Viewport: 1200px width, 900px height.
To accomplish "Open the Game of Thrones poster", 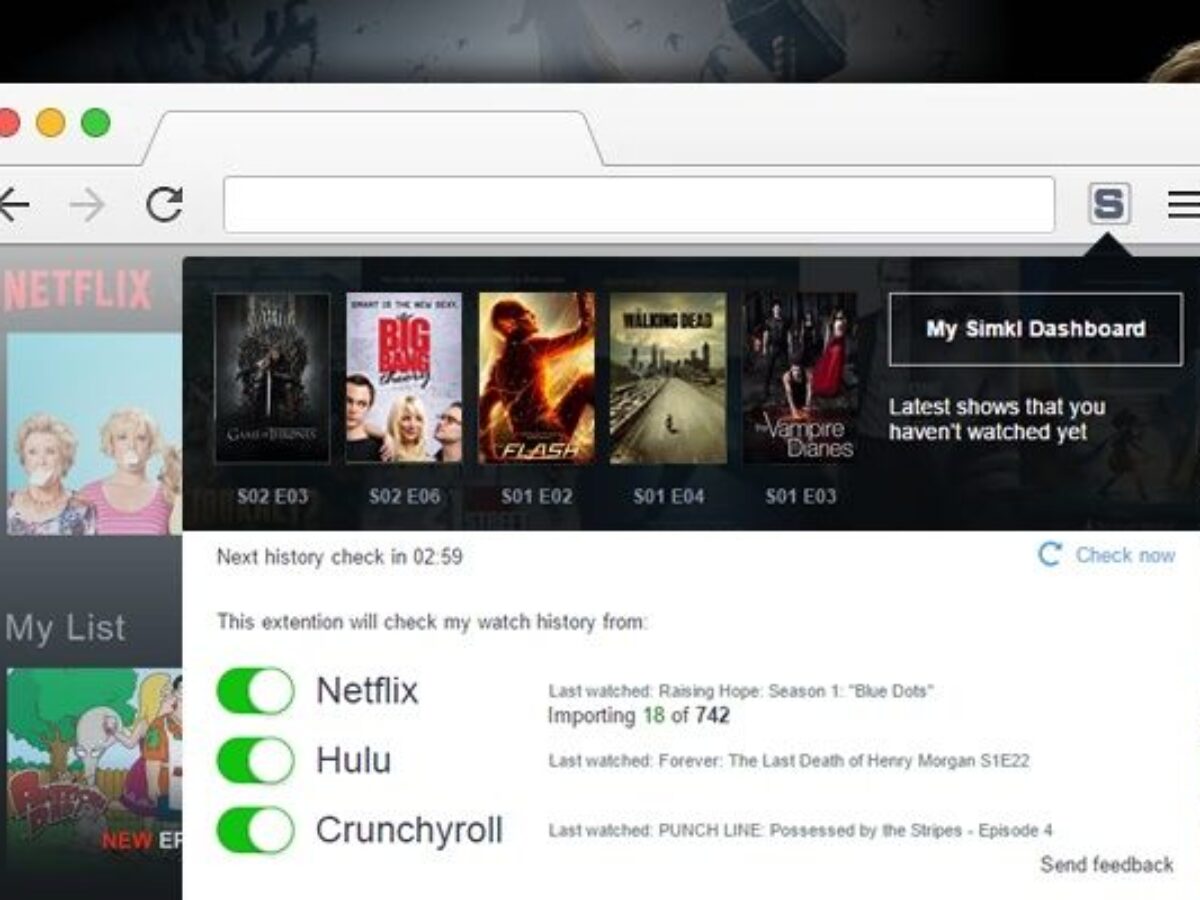I will [272, 378].
